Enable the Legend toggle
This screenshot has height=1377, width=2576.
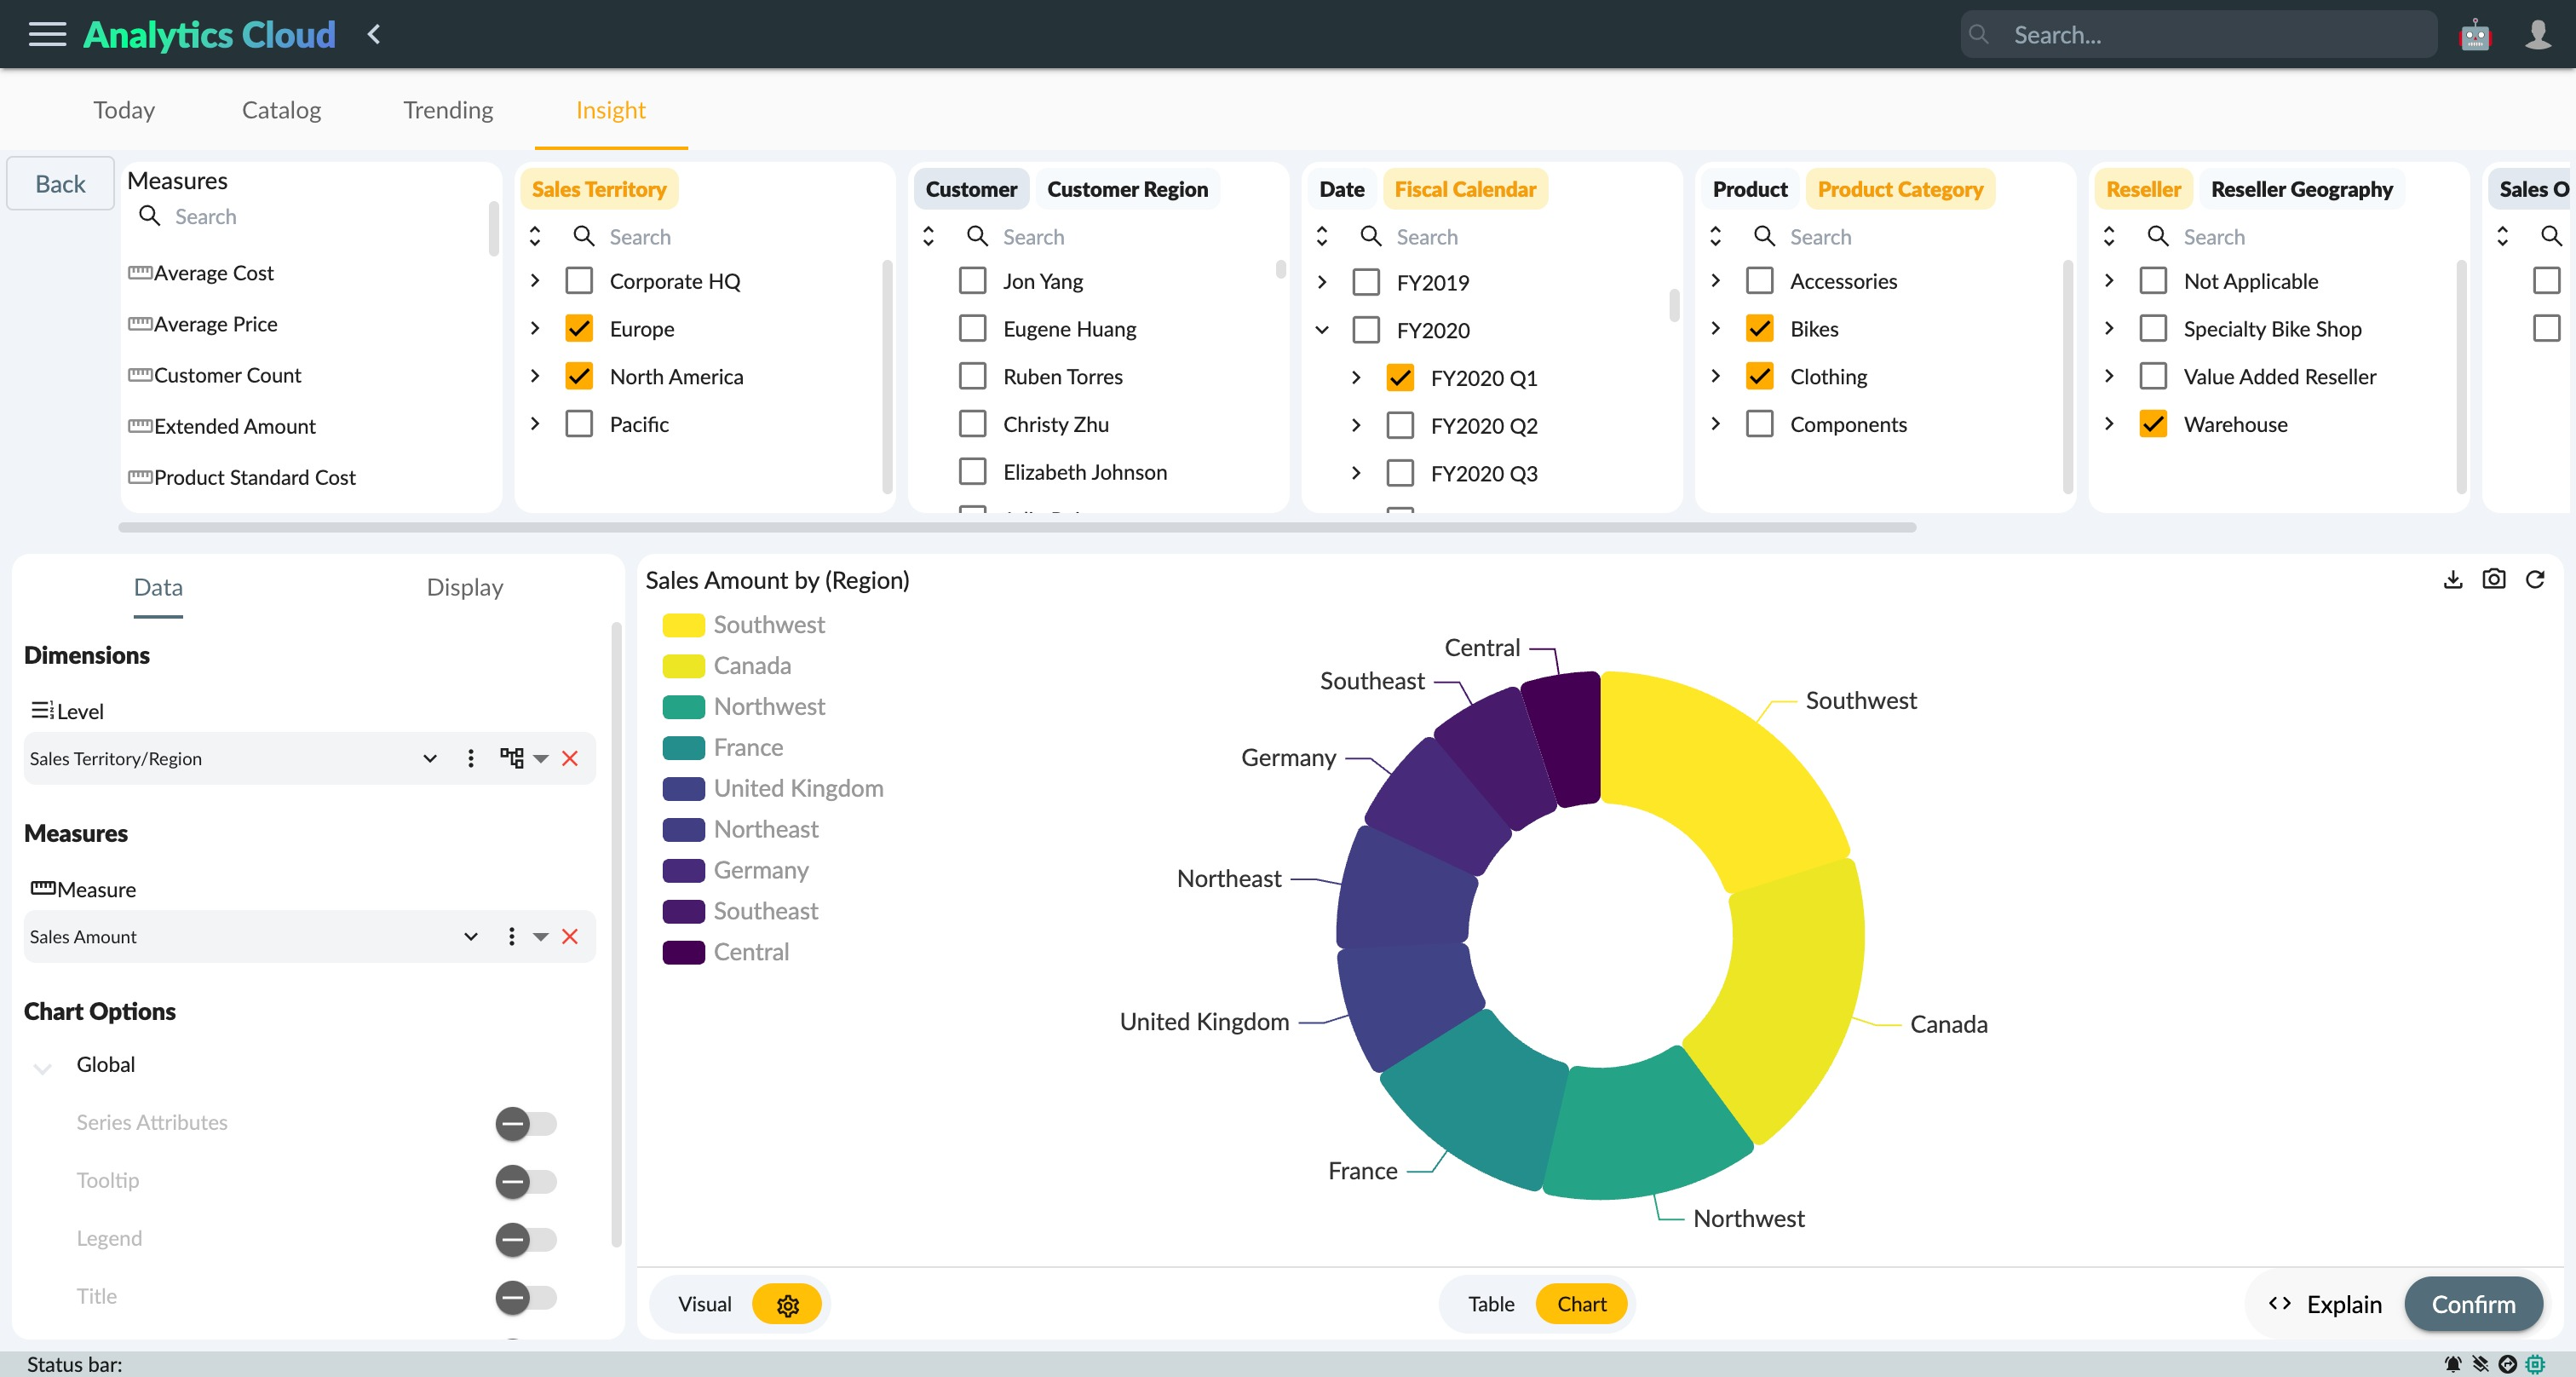coord(526,1239)
